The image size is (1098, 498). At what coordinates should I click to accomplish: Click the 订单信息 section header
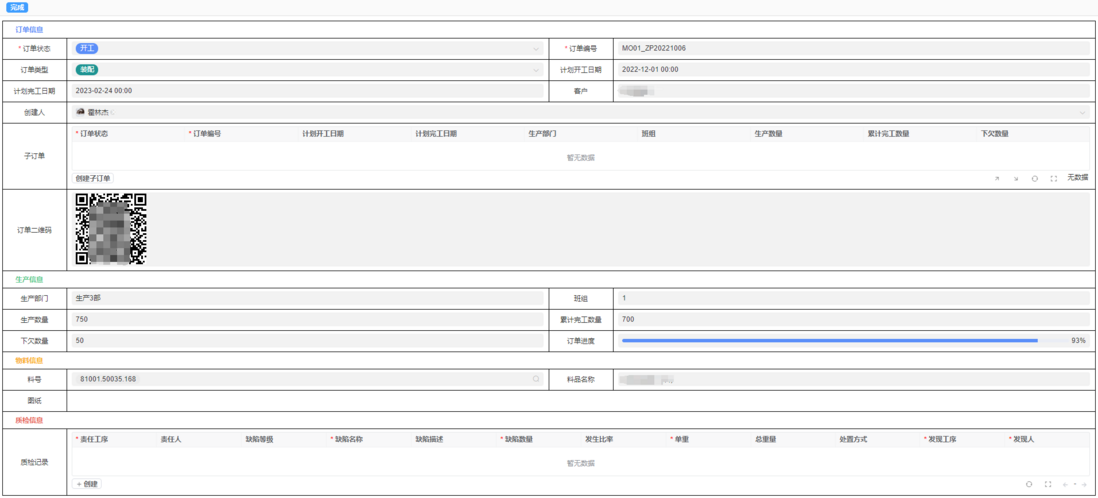pos(29,29)
